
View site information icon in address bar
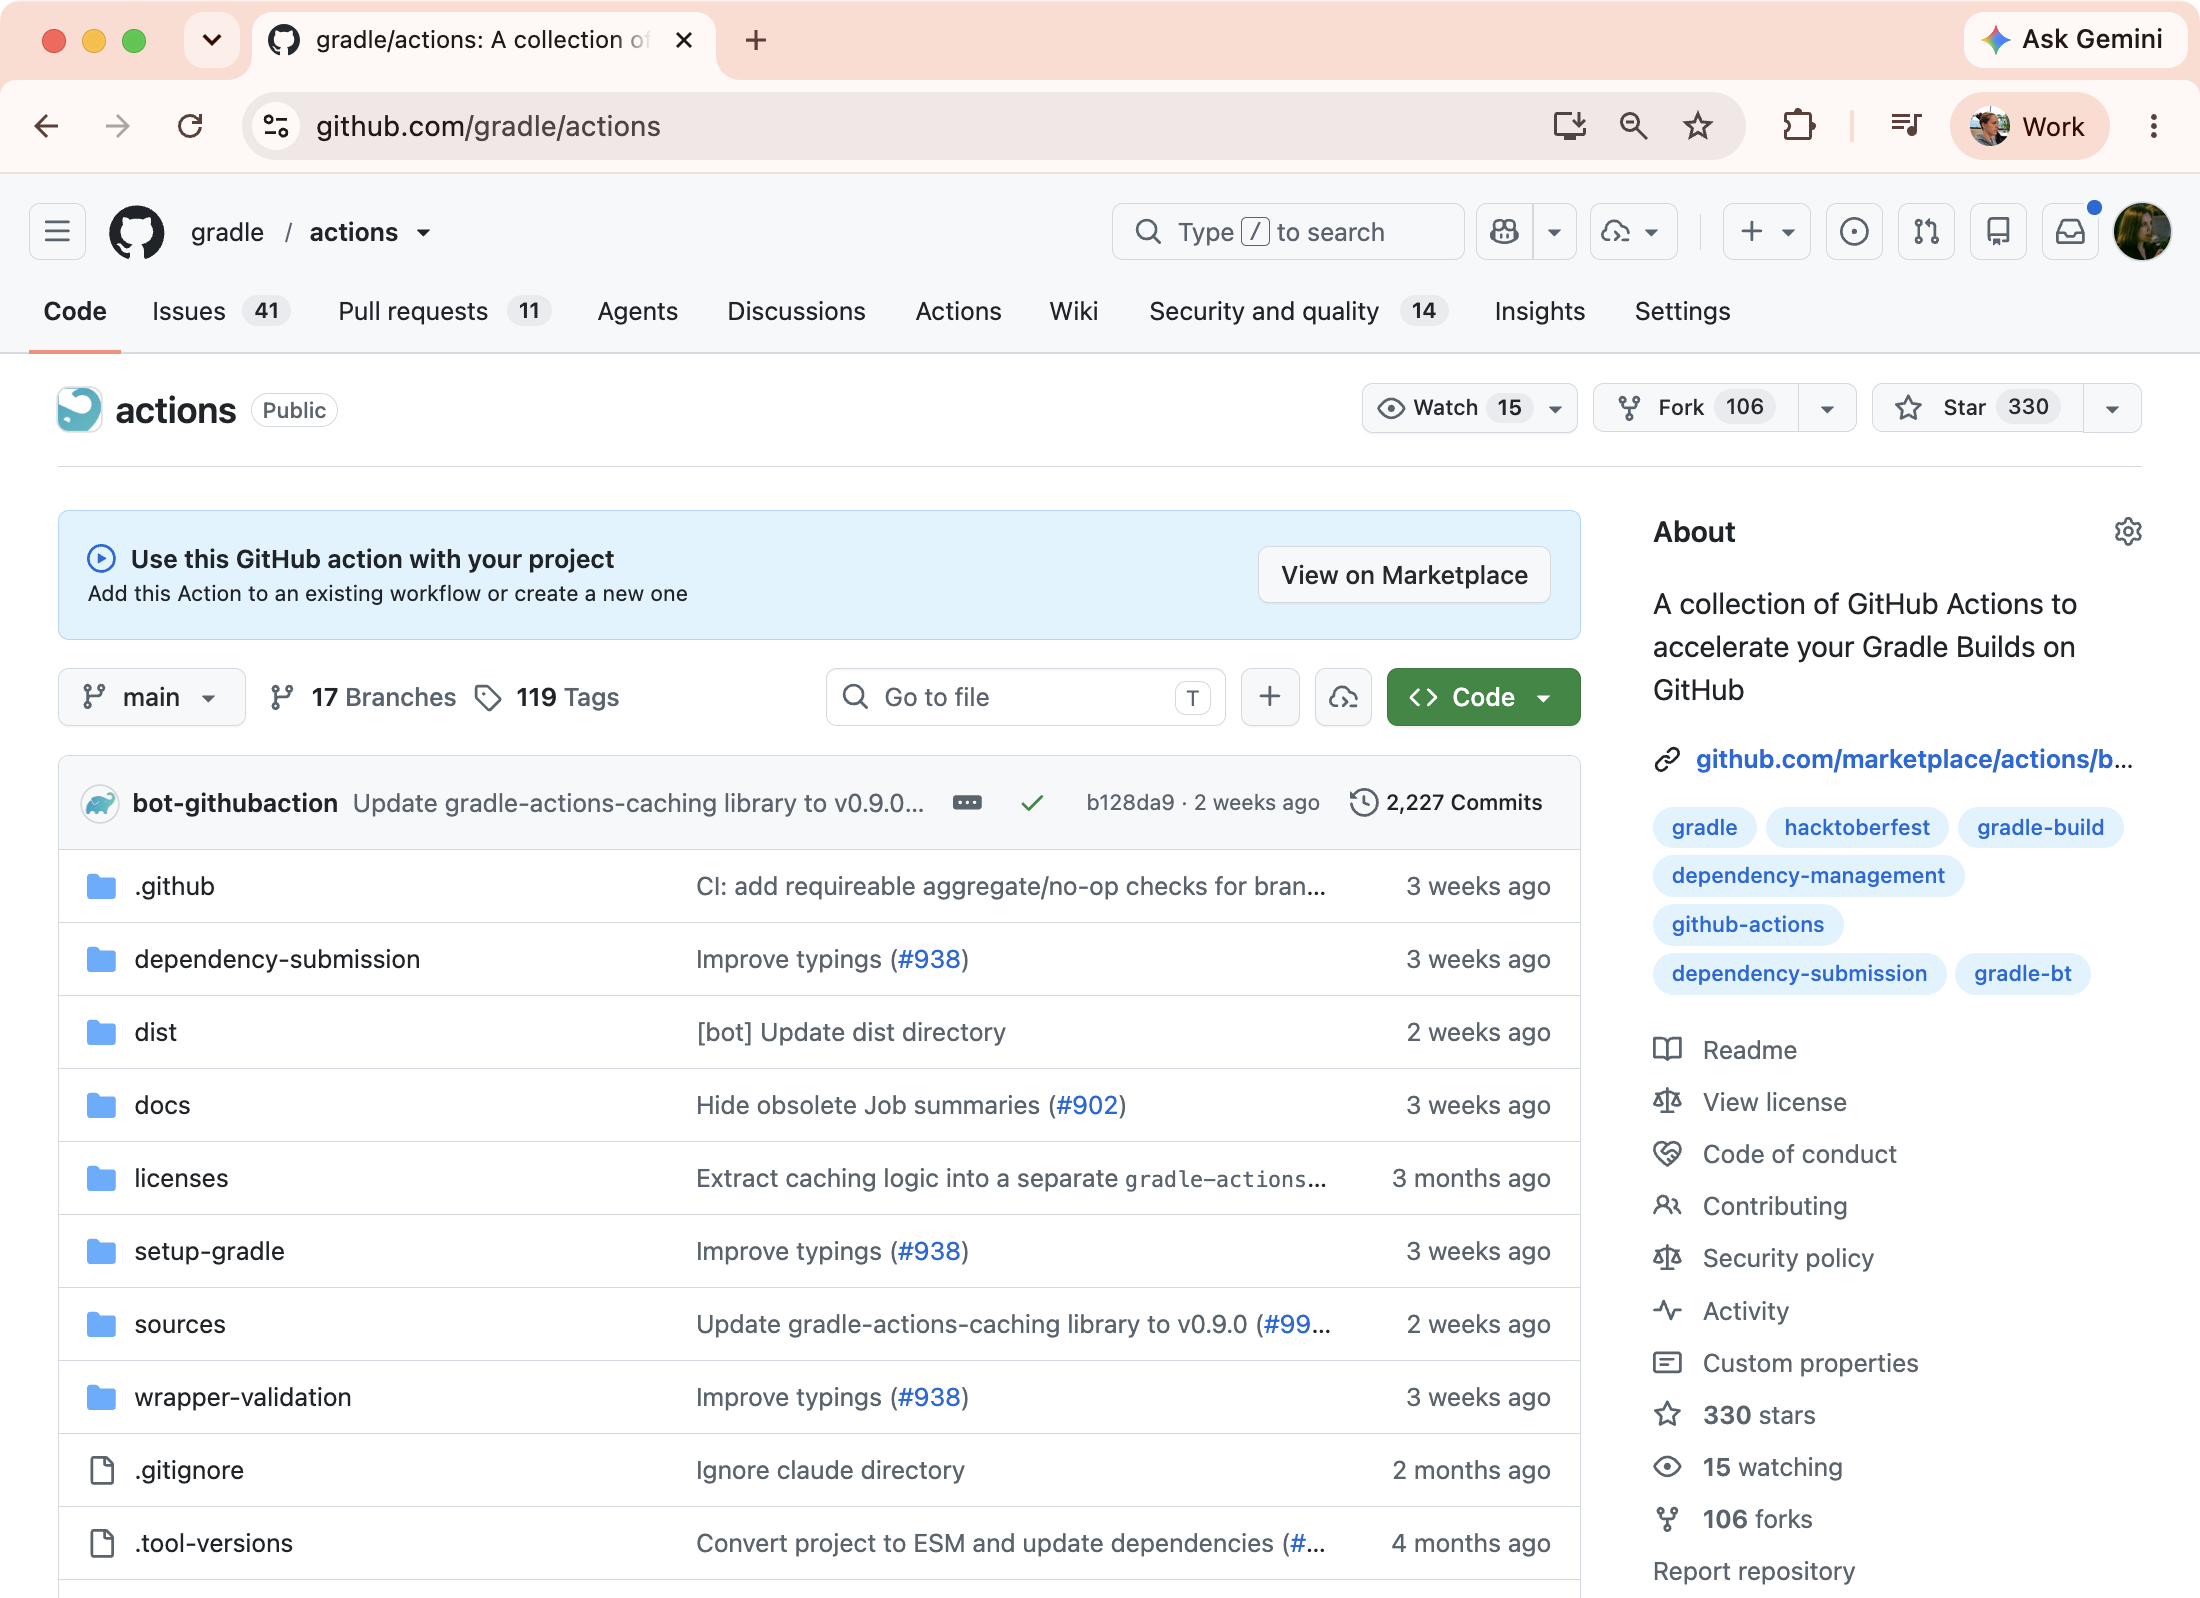tap(276, 126)
